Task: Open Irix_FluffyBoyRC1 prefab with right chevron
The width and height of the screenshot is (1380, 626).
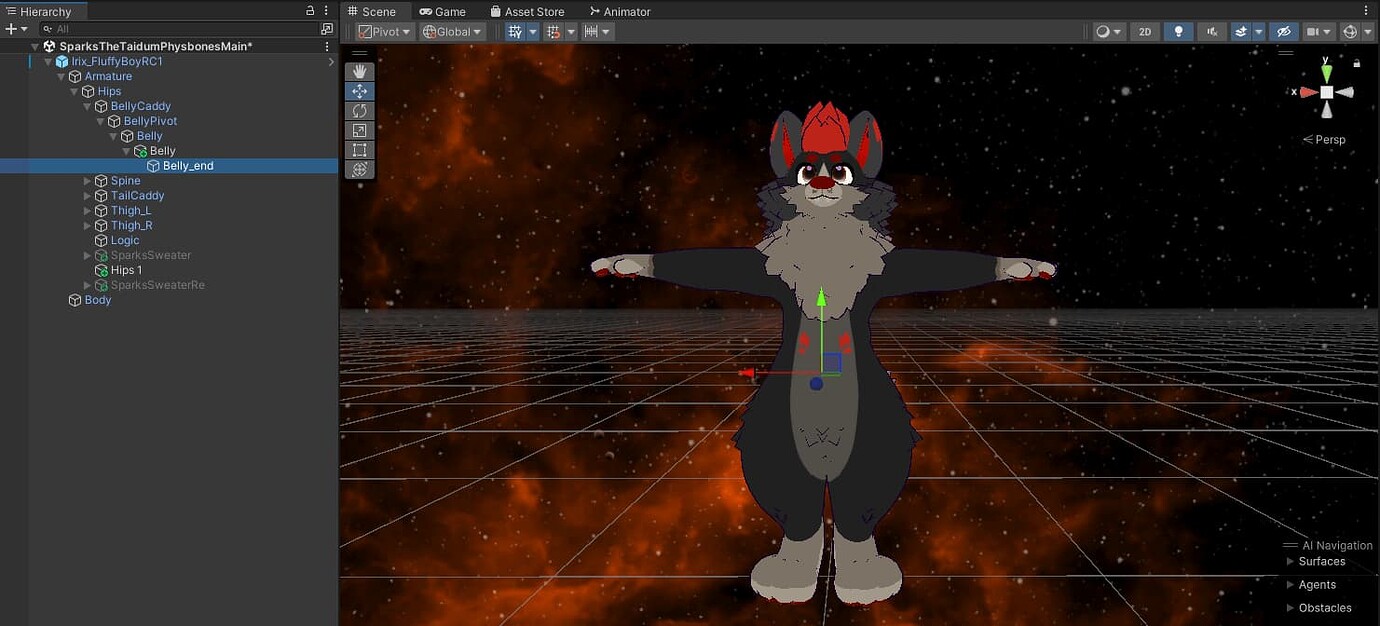Action: pyautogui.click(x=331, y=61)
